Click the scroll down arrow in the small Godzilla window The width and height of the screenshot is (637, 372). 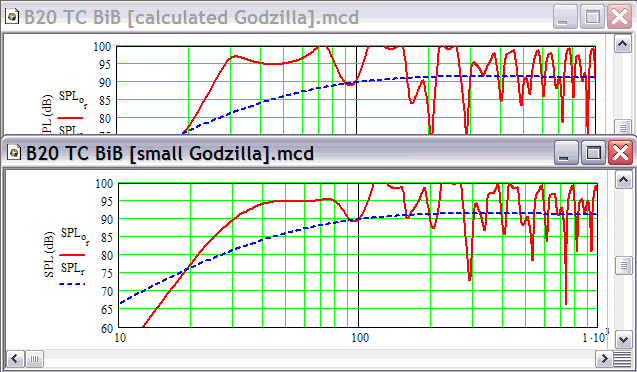tap(624, 339)
